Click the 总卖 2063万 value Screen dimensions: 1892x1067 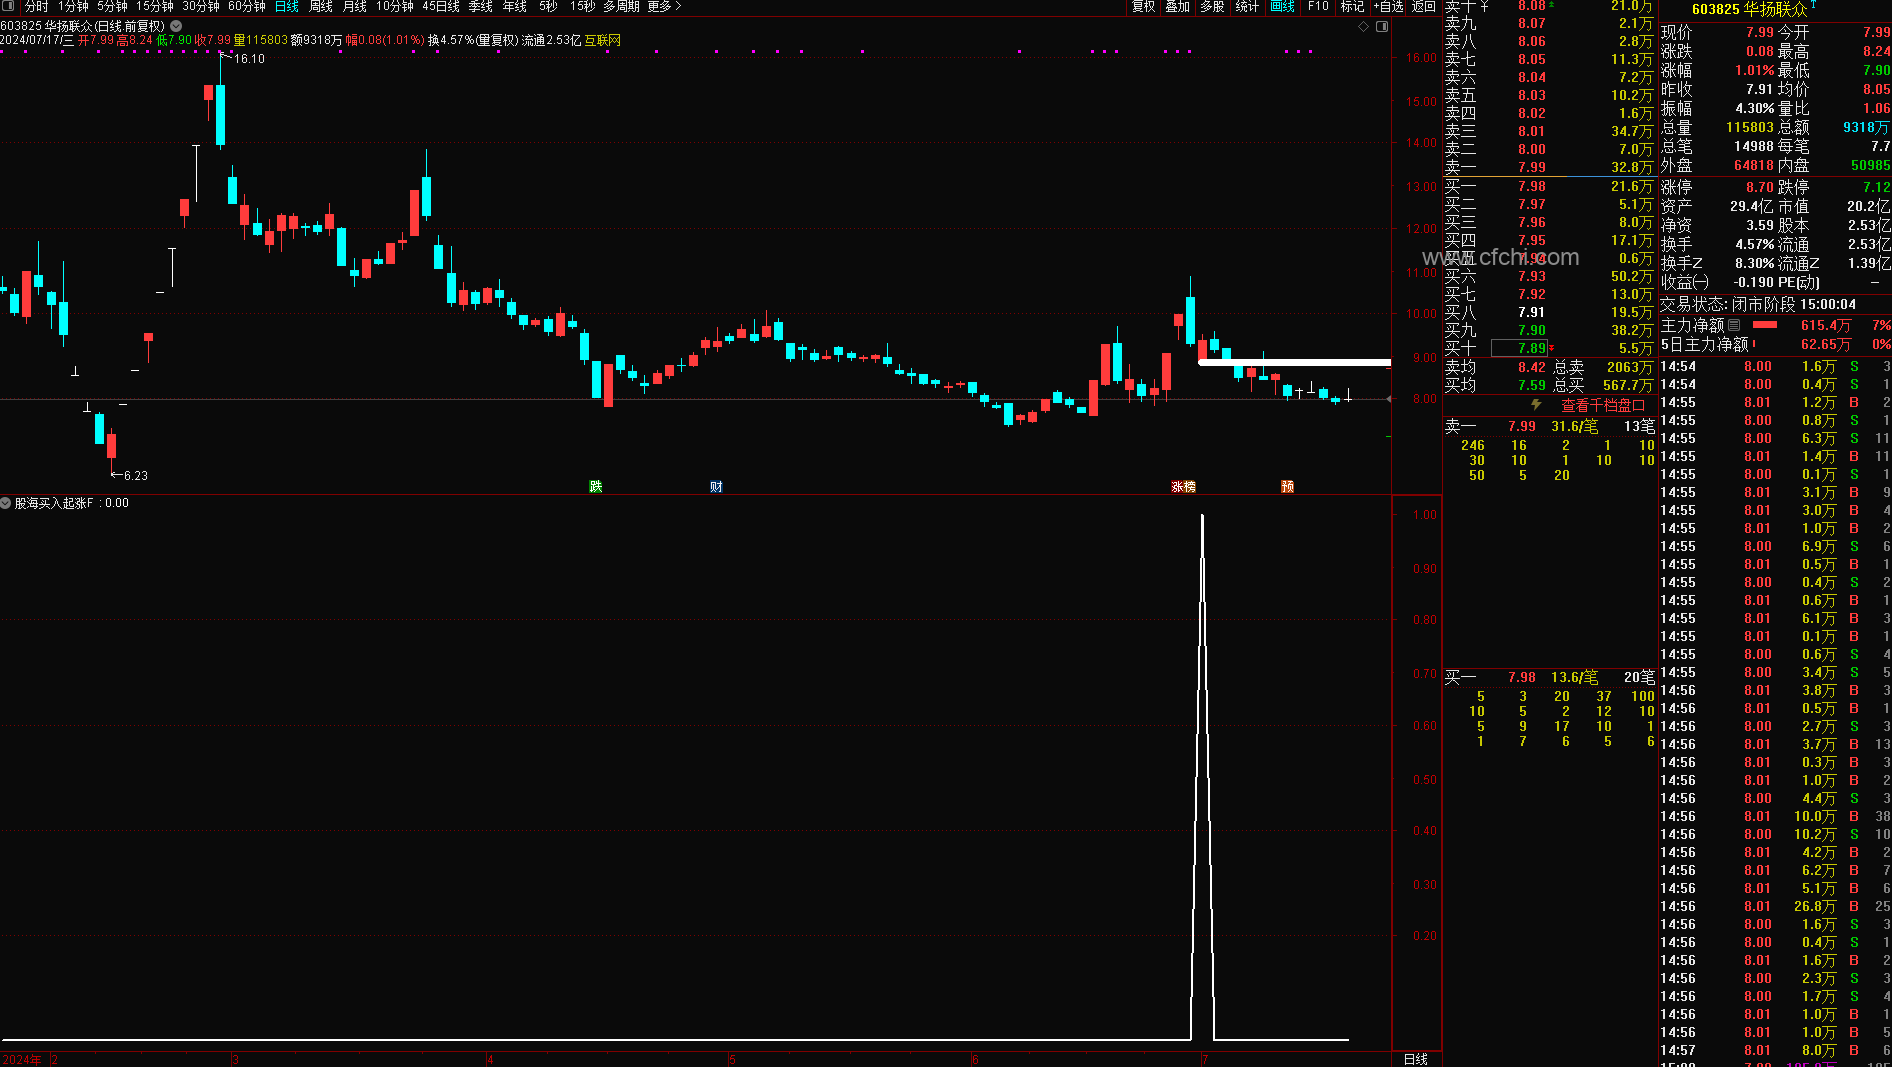(x=1629, y=367)
